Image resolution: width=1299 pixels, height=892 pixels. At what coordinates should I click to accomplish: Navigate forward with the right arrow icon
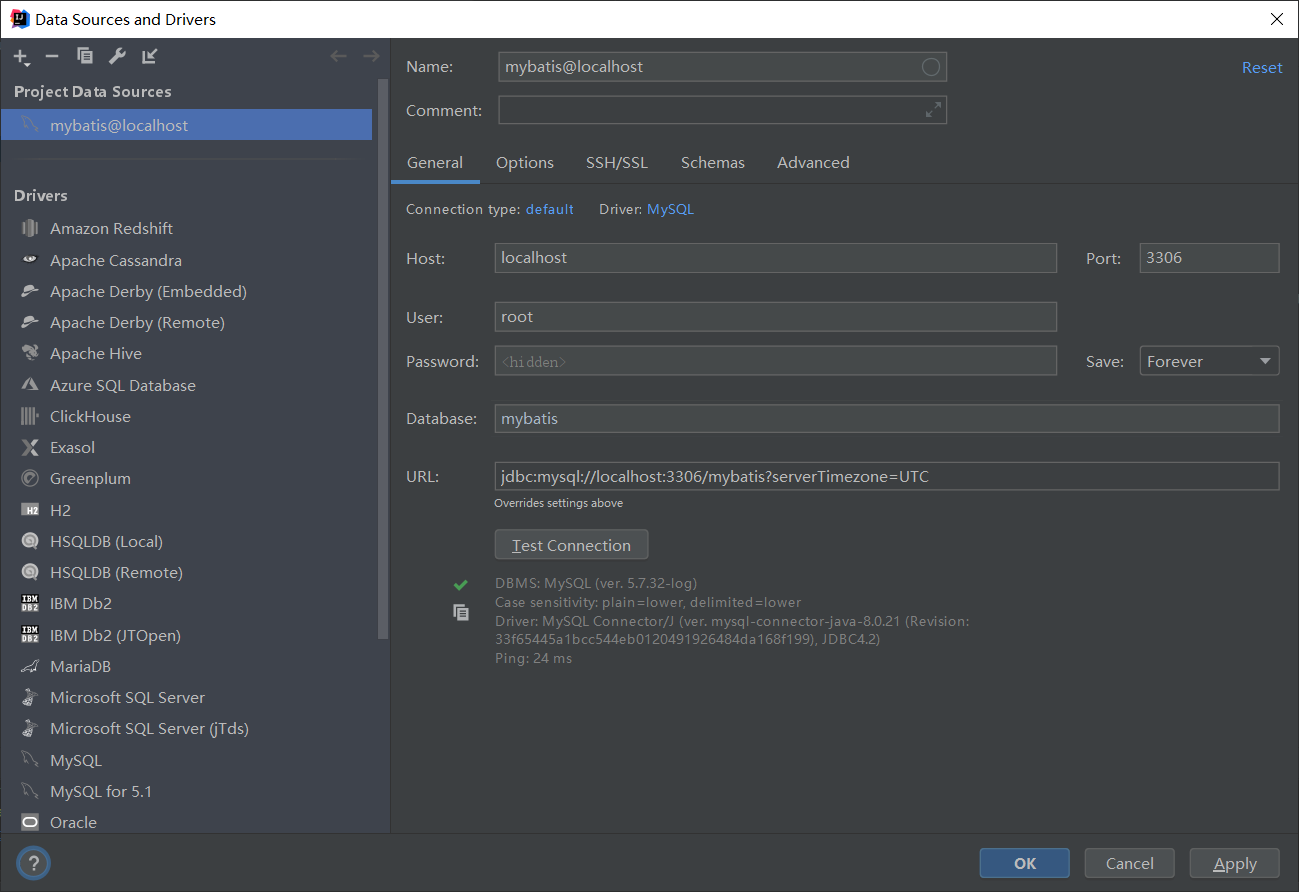[x=371, y=56]
